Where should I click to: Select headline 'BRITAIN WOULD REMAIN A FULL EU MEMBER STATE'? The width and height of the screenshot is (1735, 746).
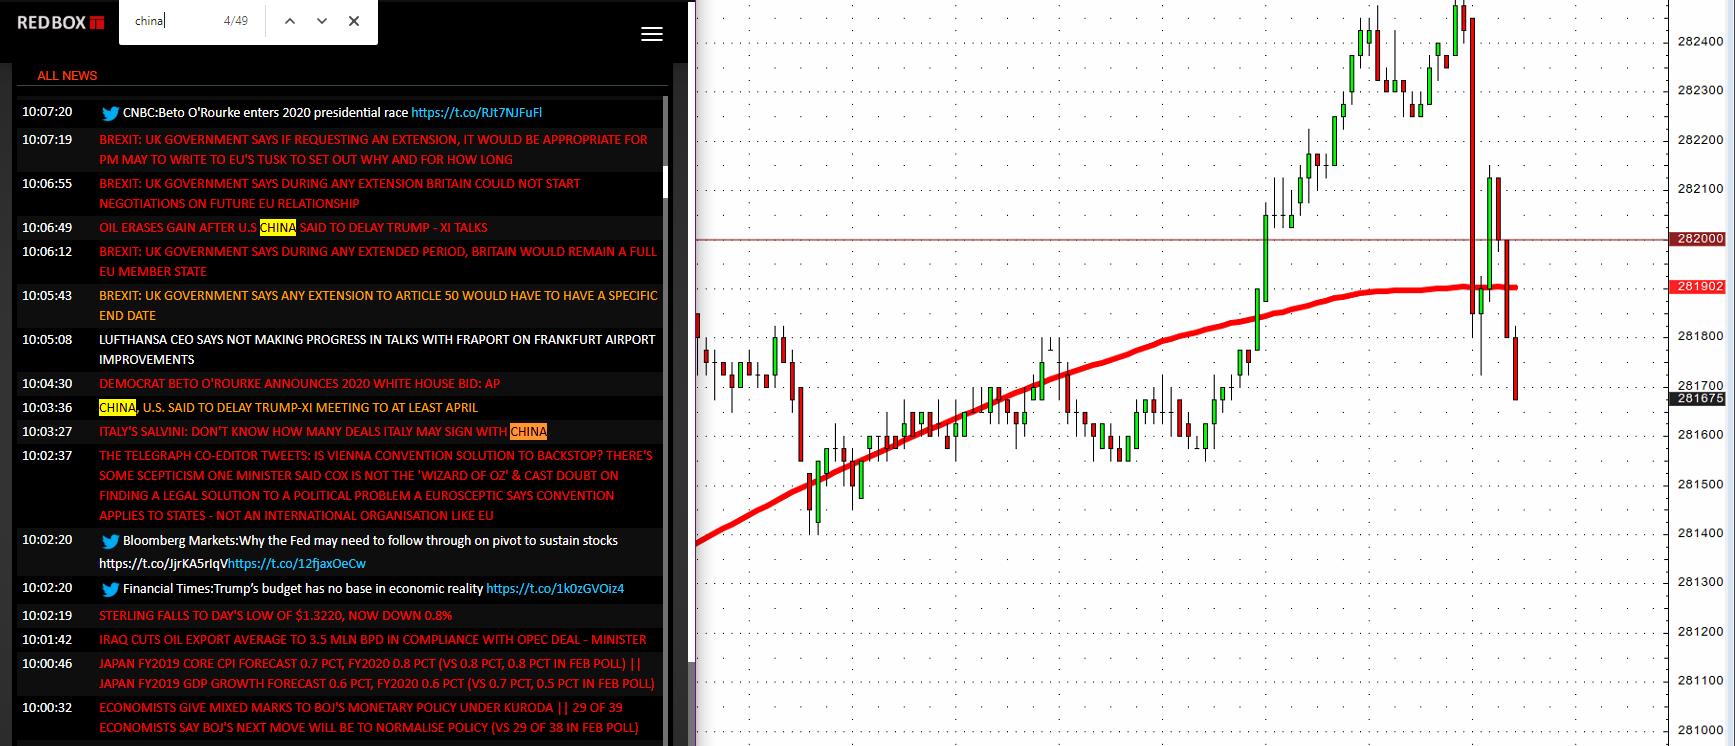coord(378,261)
